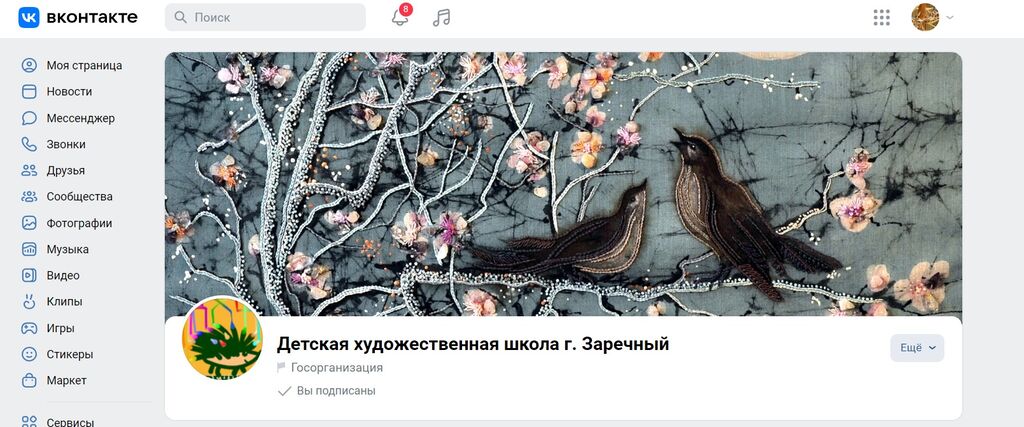Click the Stickers smiley icon

[29, 354]
